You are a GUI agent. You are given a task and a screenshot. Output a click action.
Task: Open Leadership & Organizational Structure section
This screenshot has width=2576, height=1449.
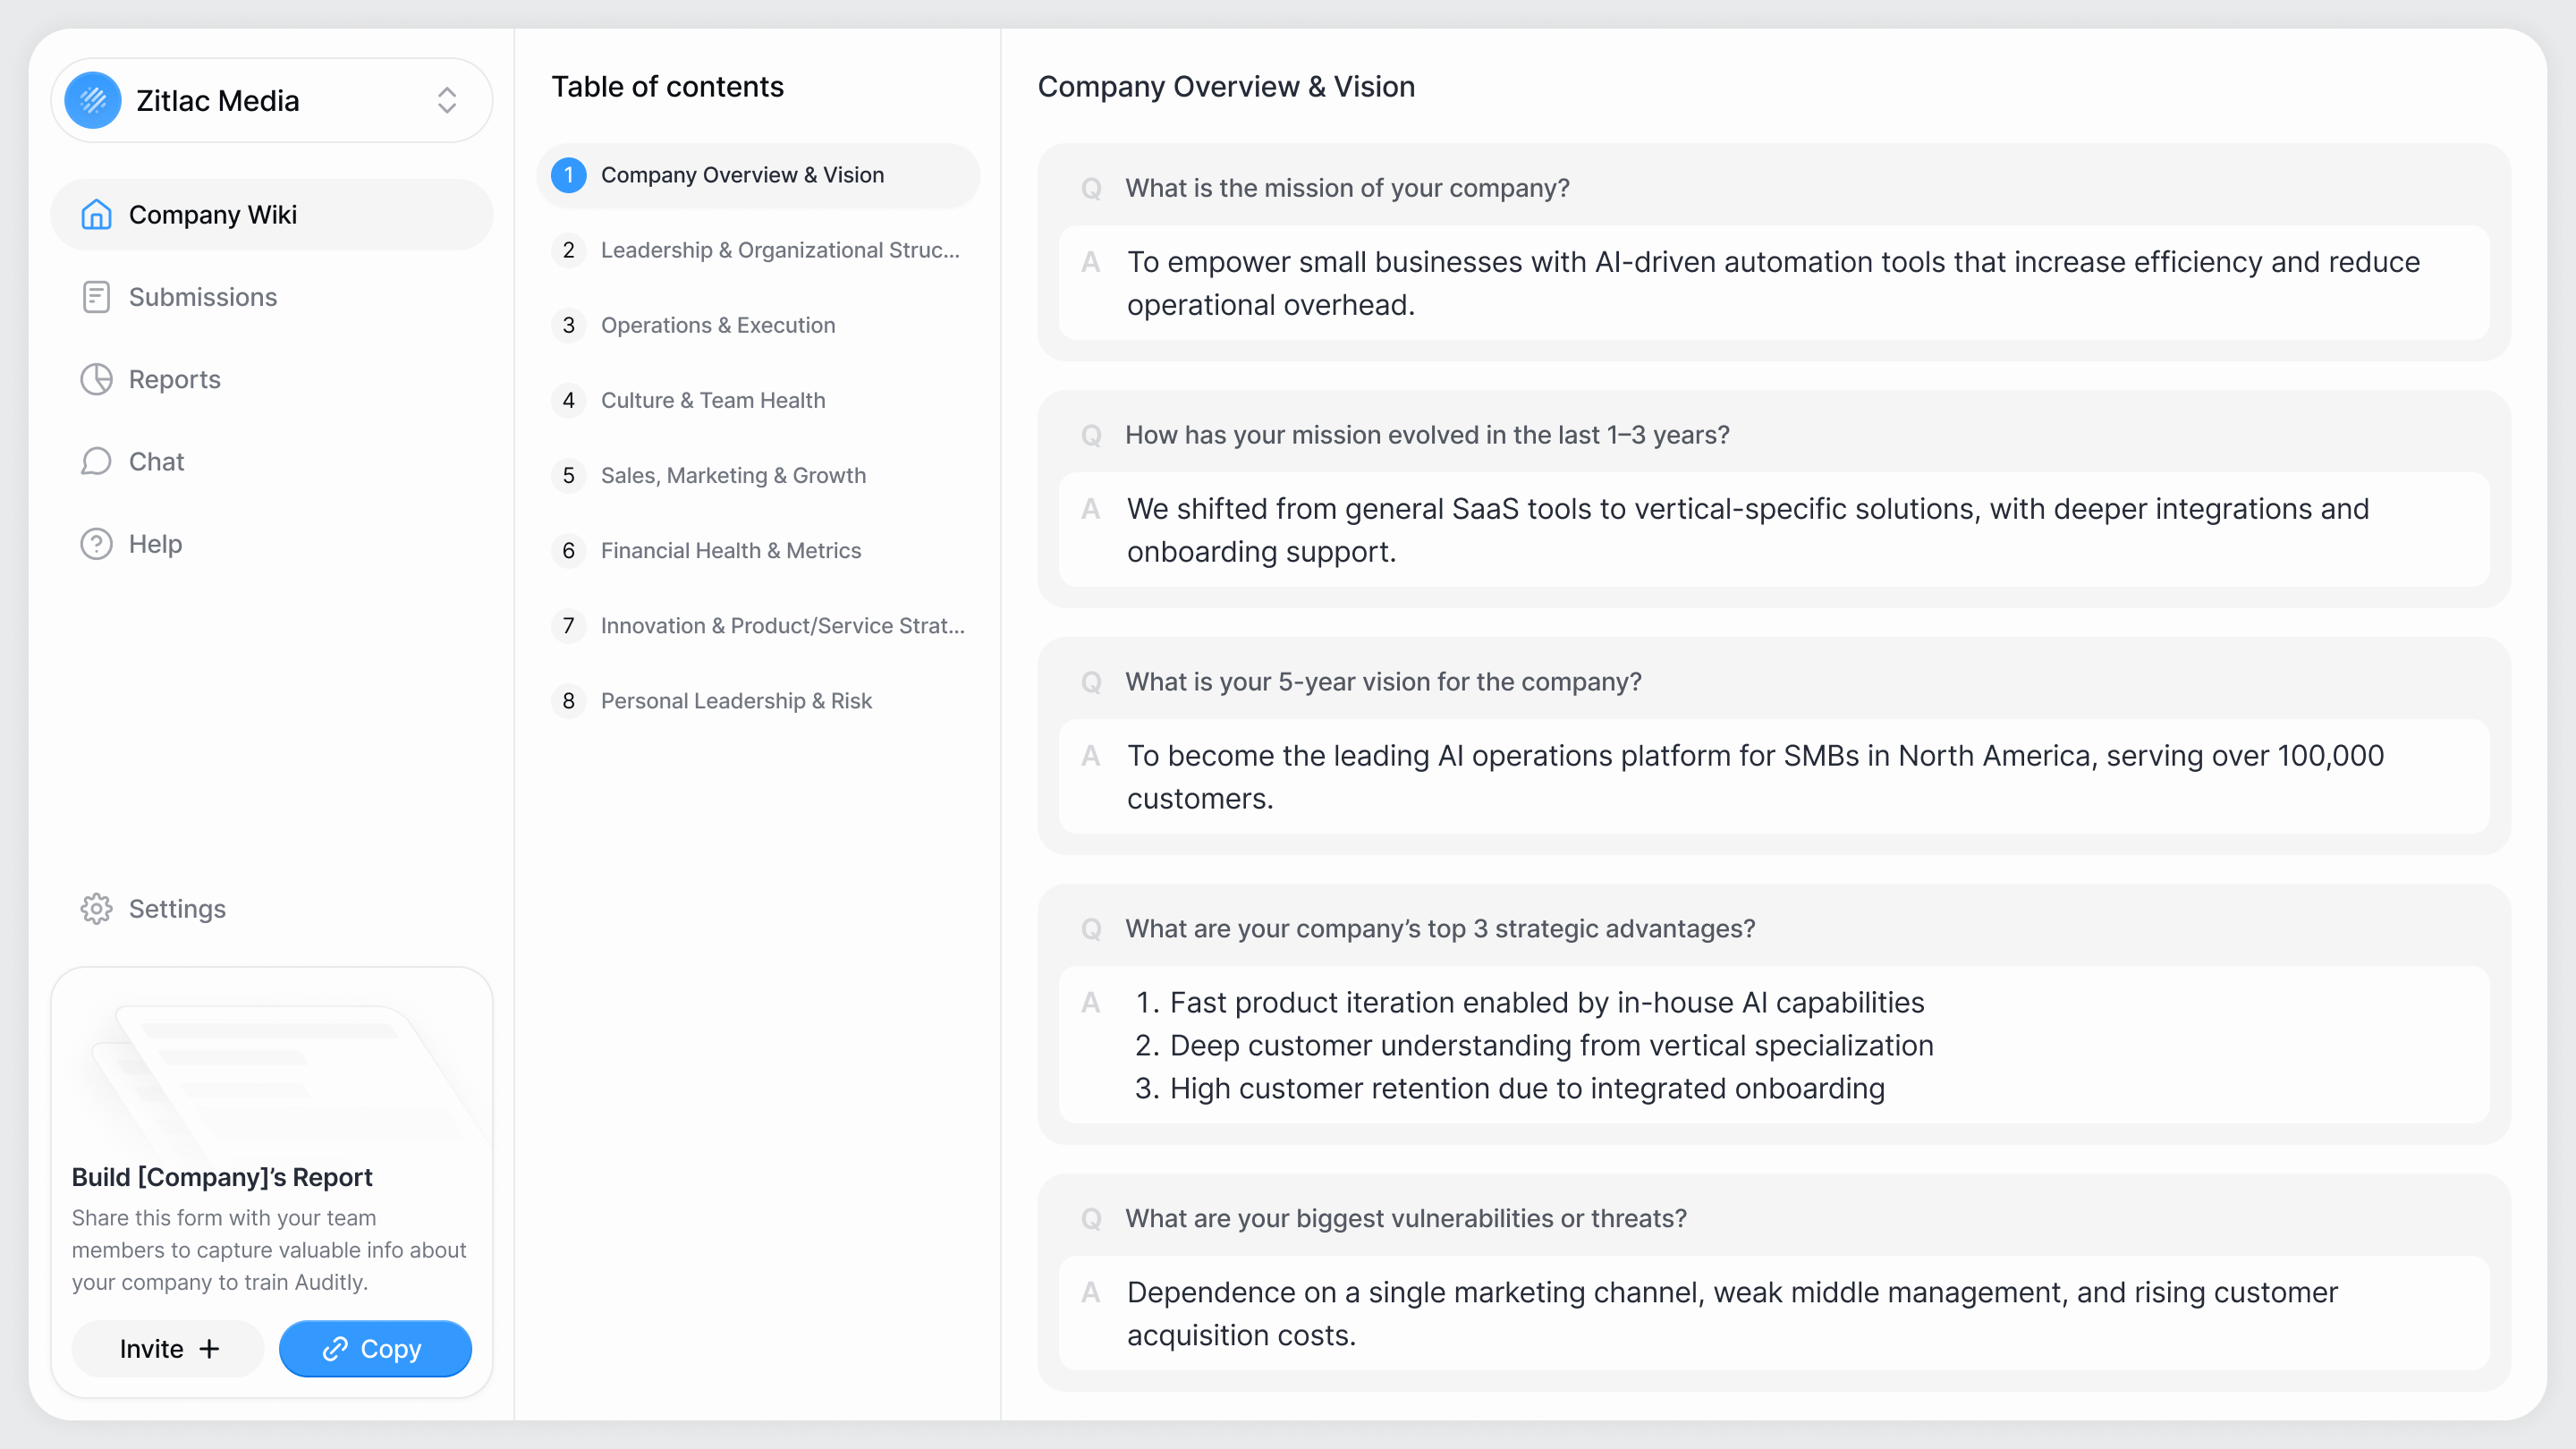[779, 250]
